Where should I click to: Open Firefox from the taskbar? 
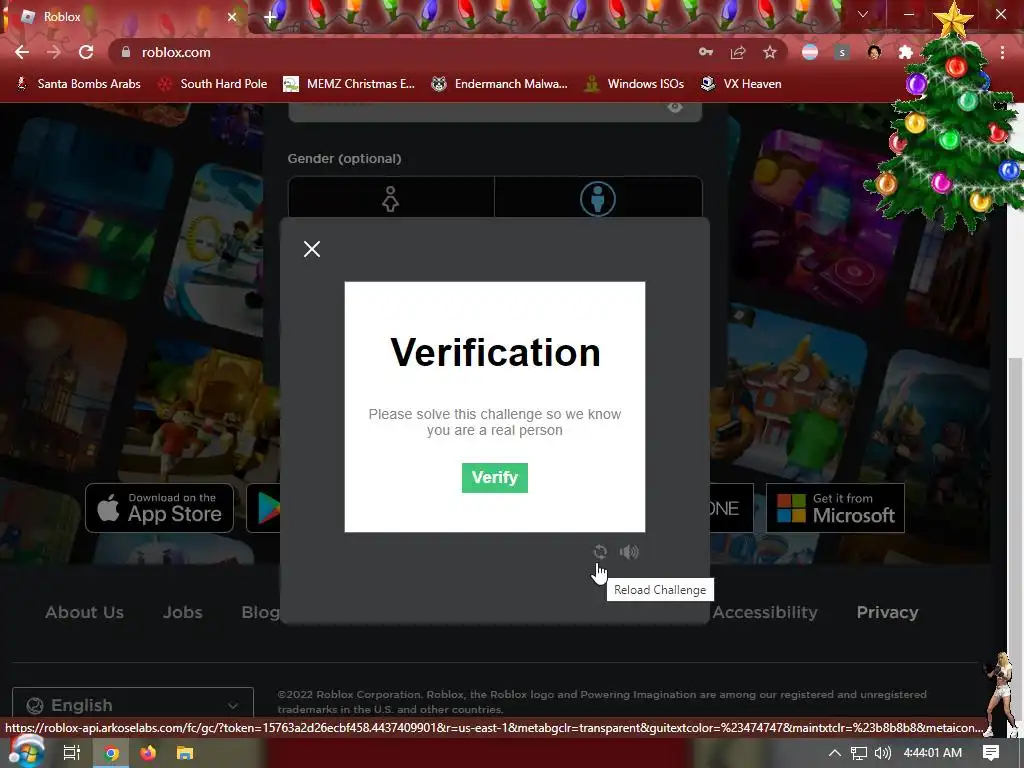point(148,753)
